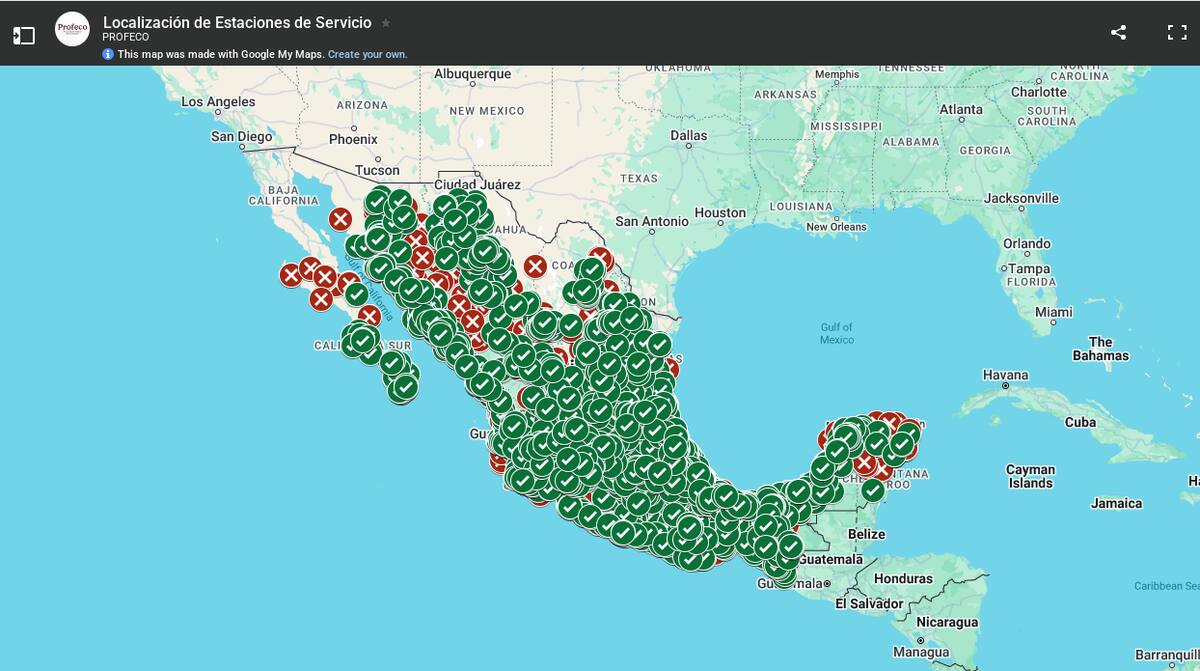Click the Miami city label
Image resolution: width=1200 pixels, height=671 pixels.
[x=1053, y=312]
